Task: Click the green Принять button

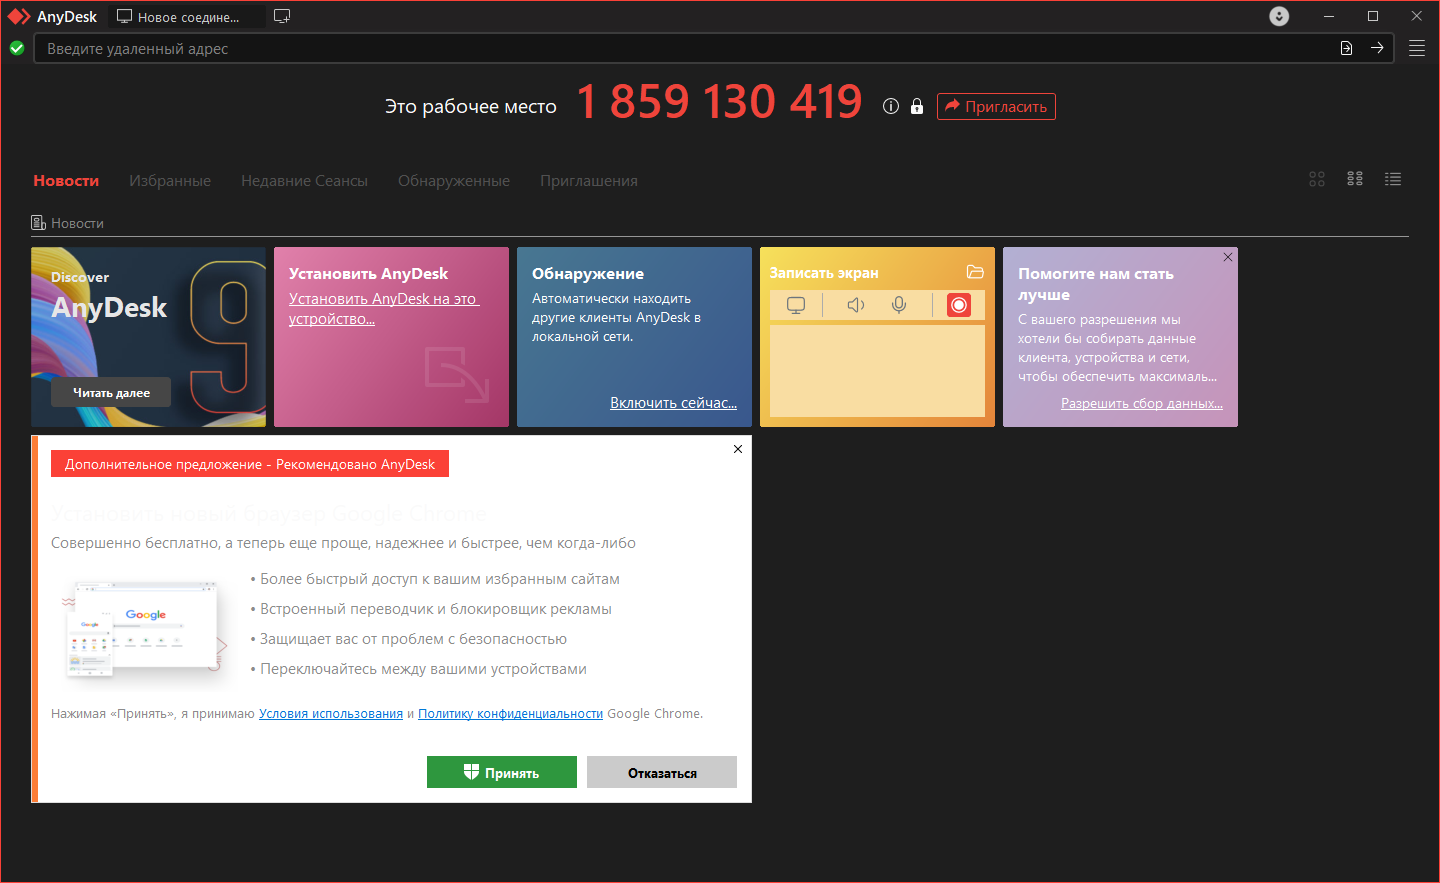Action: (502, 772)
